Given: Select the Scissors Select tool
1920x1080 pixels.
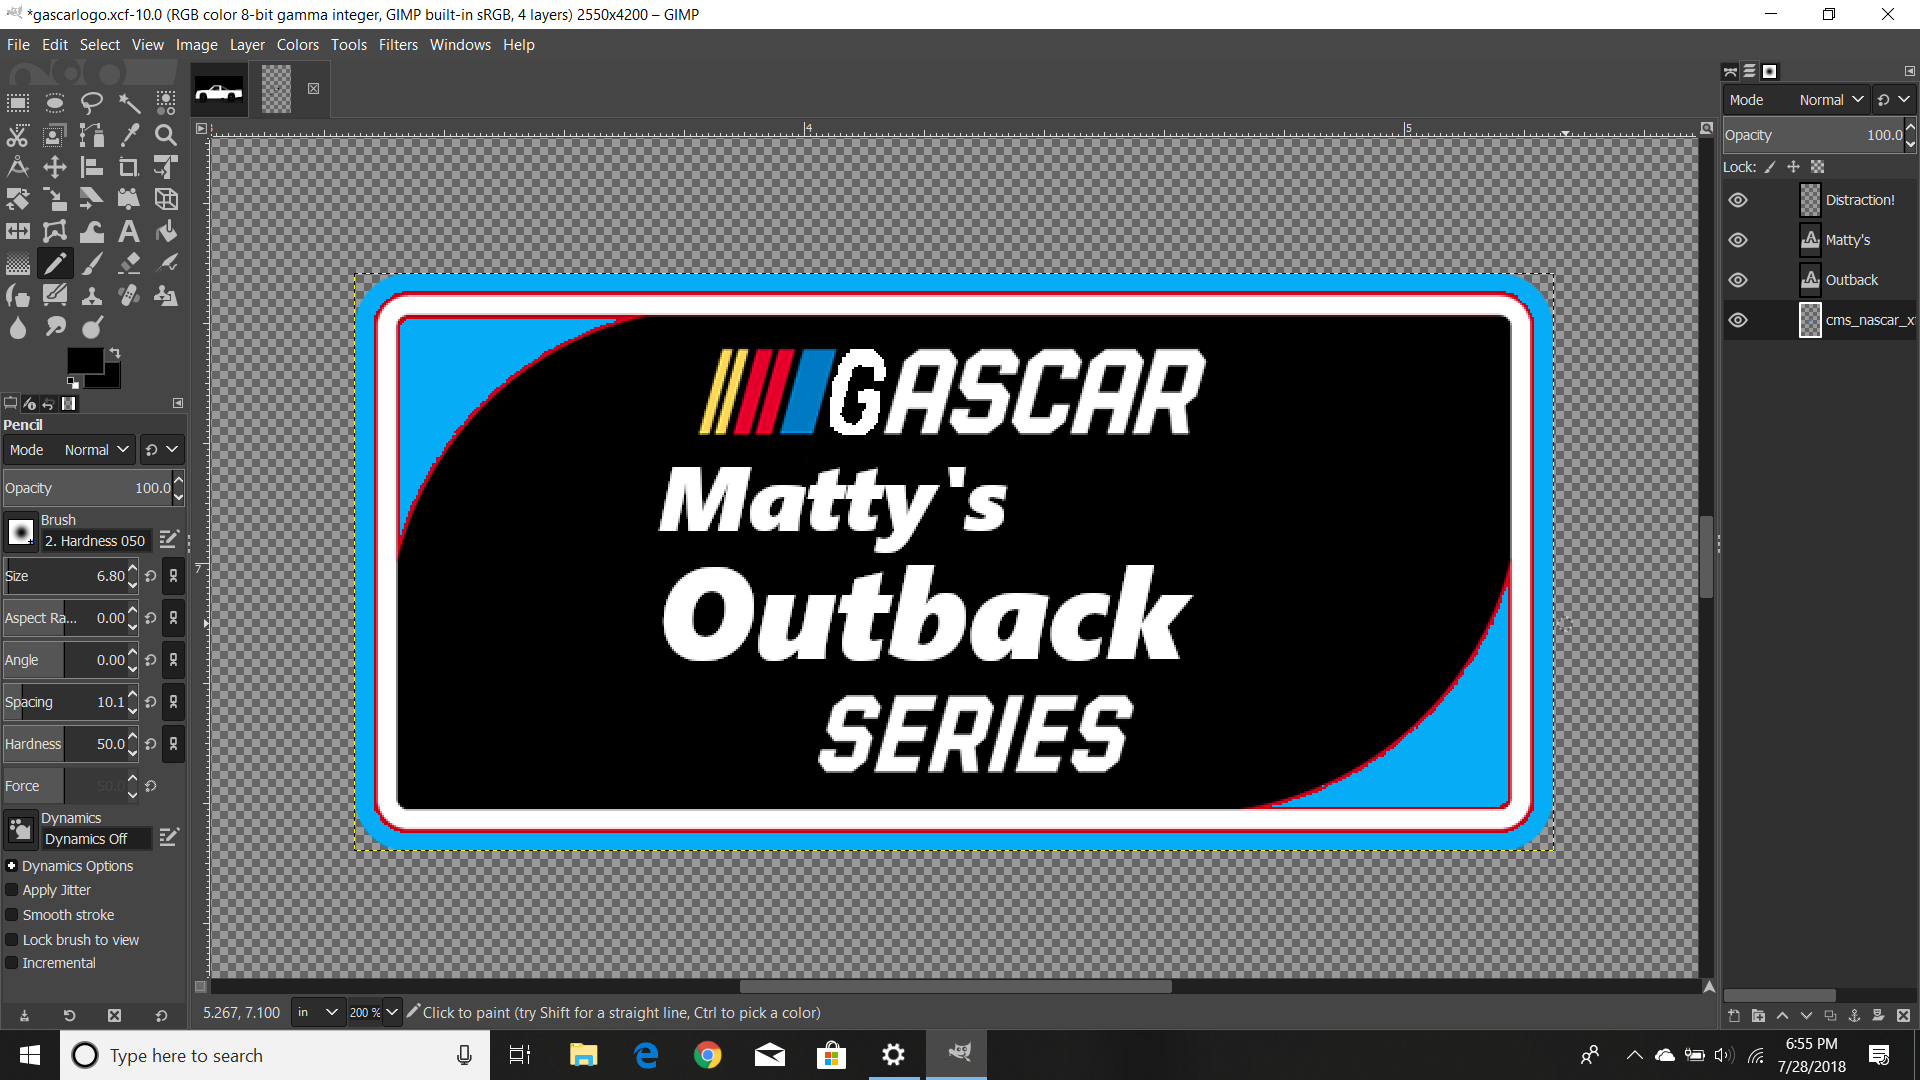Looking at the screenshot, I should 18,135.
